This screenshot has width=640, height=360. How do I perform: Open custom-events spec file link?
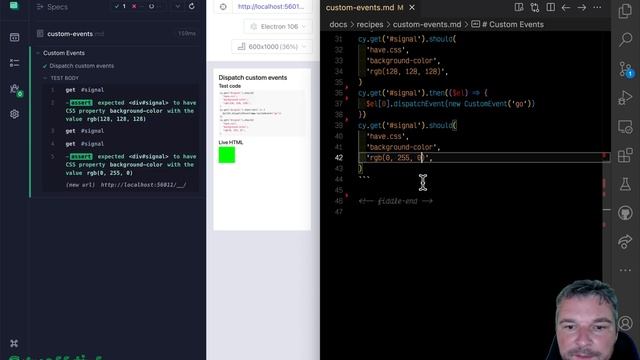(70, 34)
